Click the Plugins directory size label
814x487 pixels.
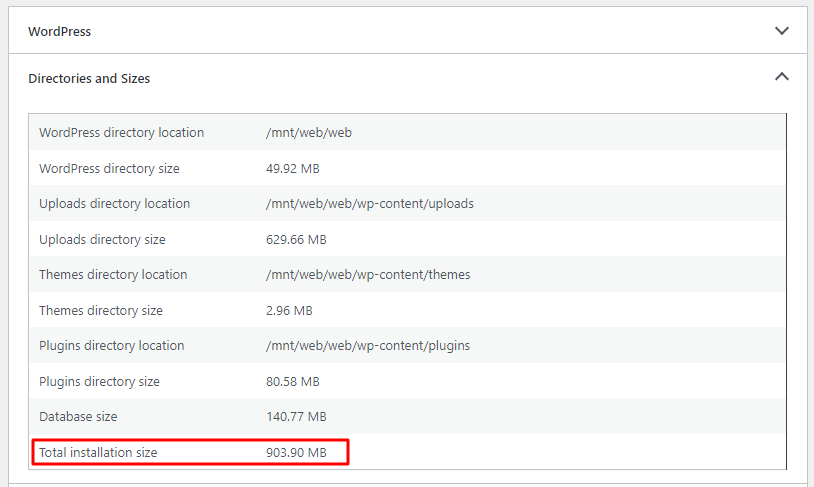(x=99, y=382)
